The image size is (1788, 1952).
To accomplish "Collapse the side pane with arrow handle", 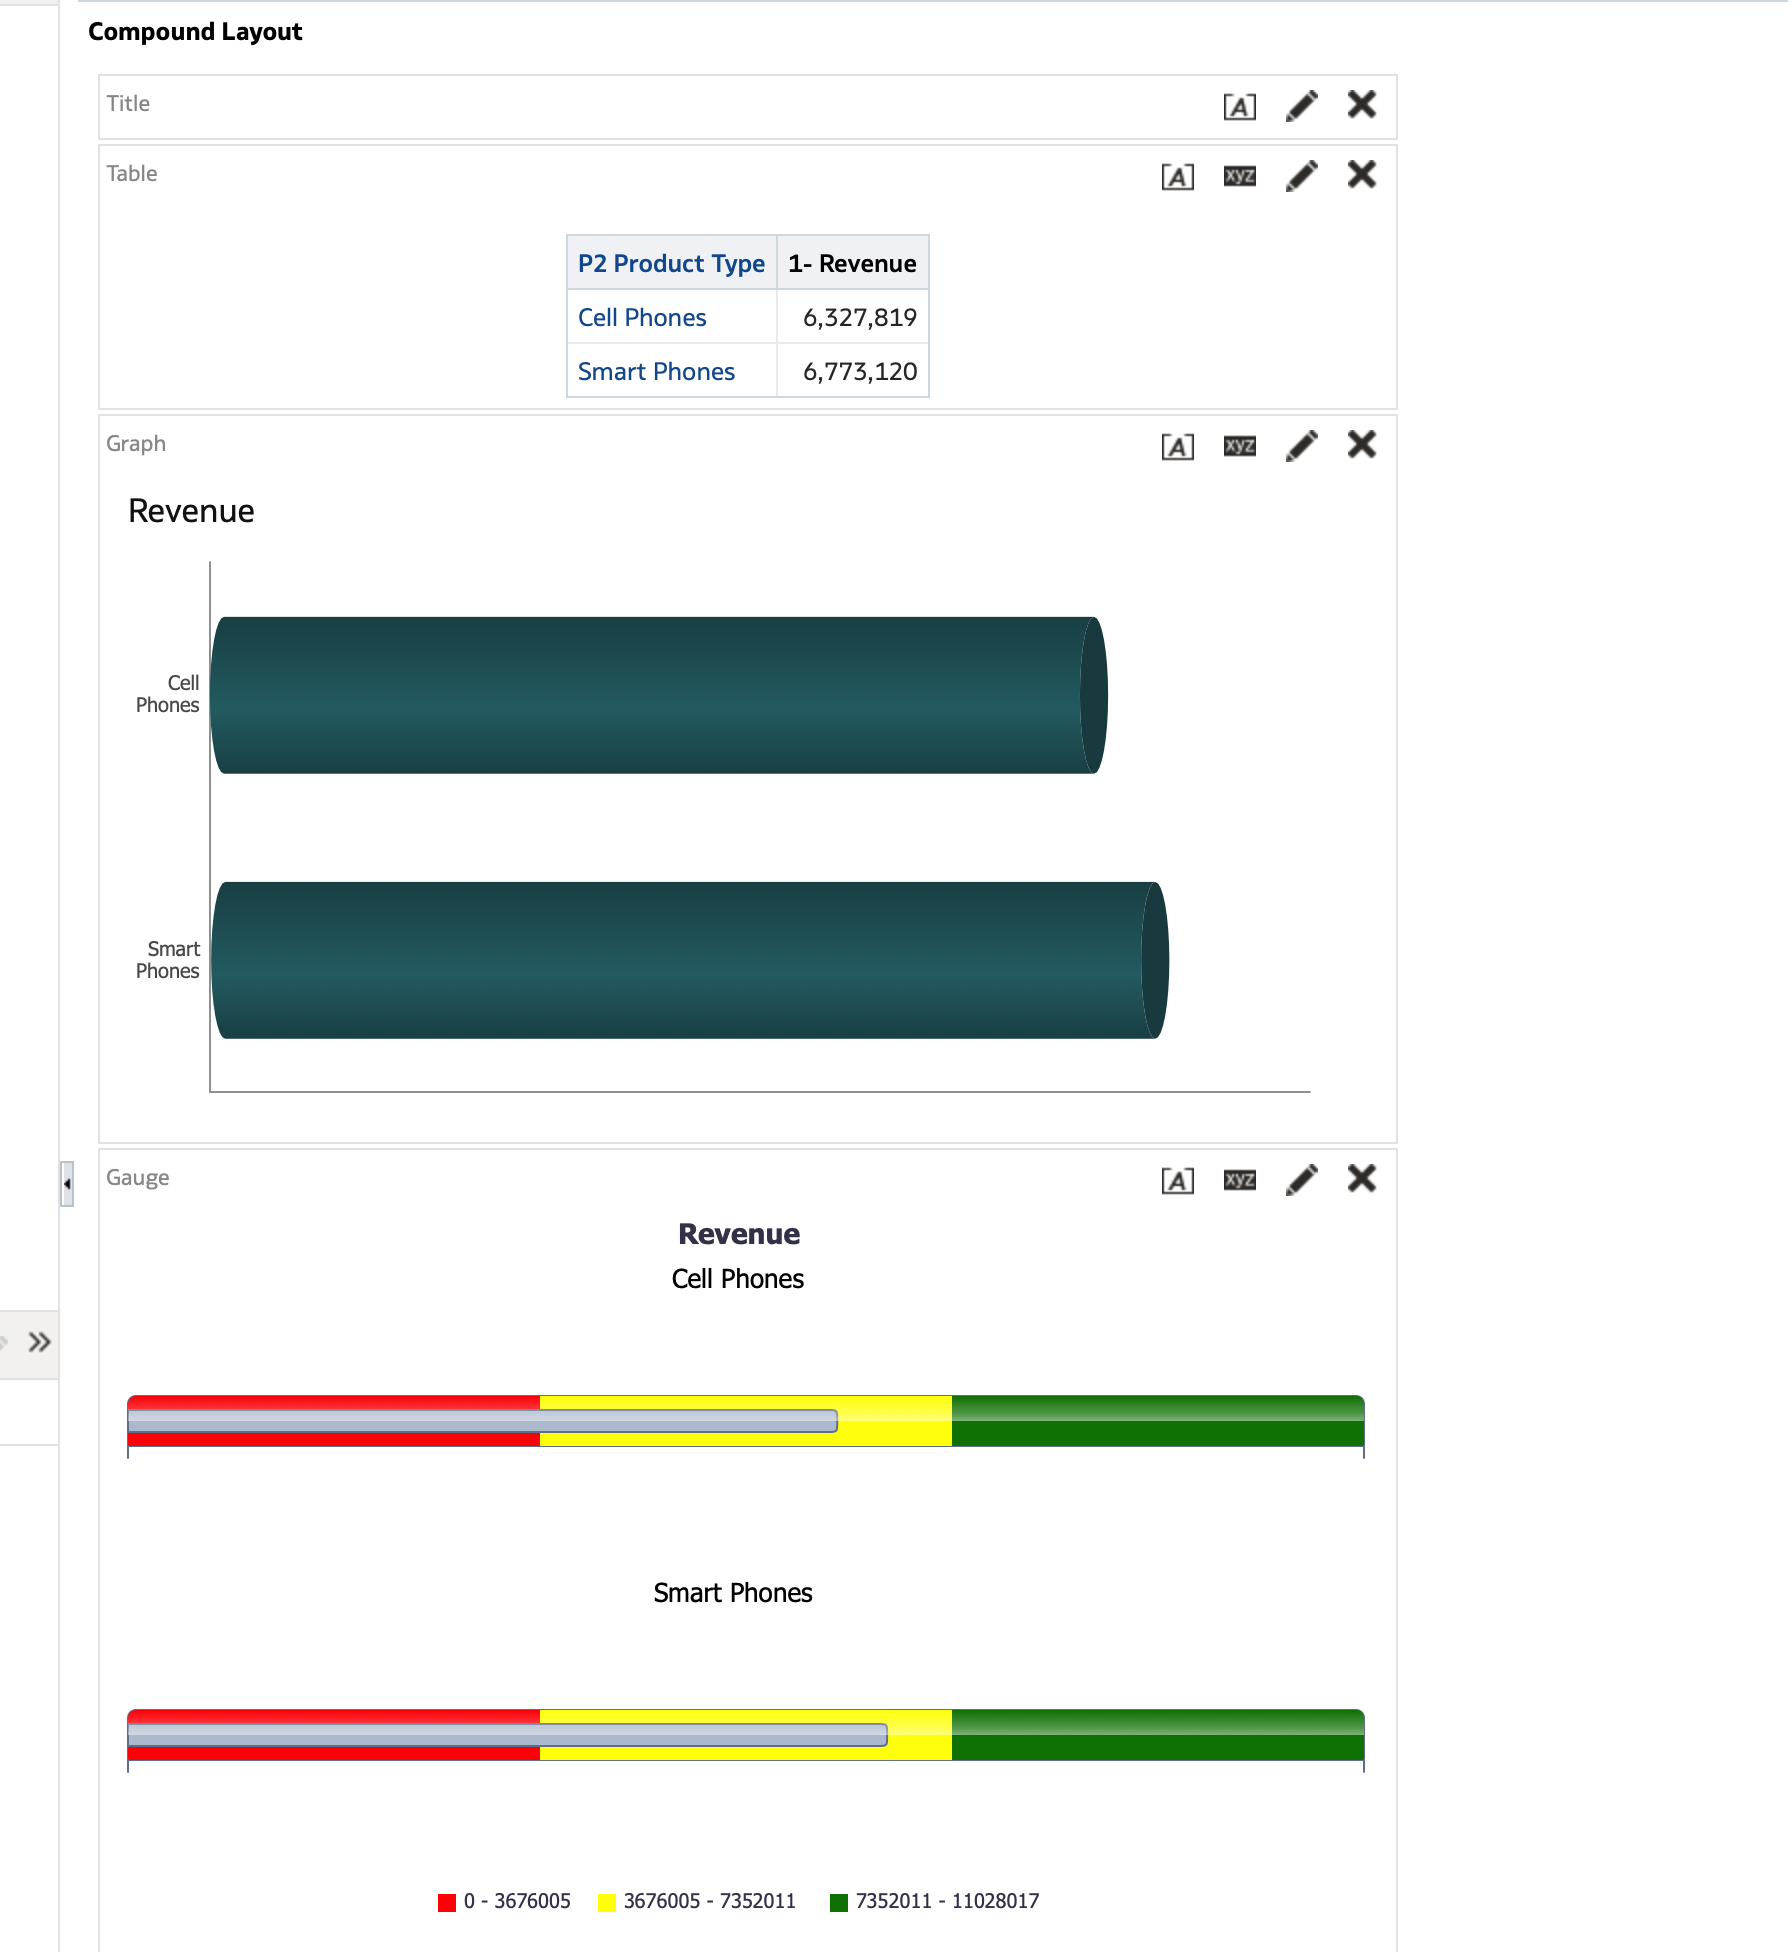I will click(67, 1184).
